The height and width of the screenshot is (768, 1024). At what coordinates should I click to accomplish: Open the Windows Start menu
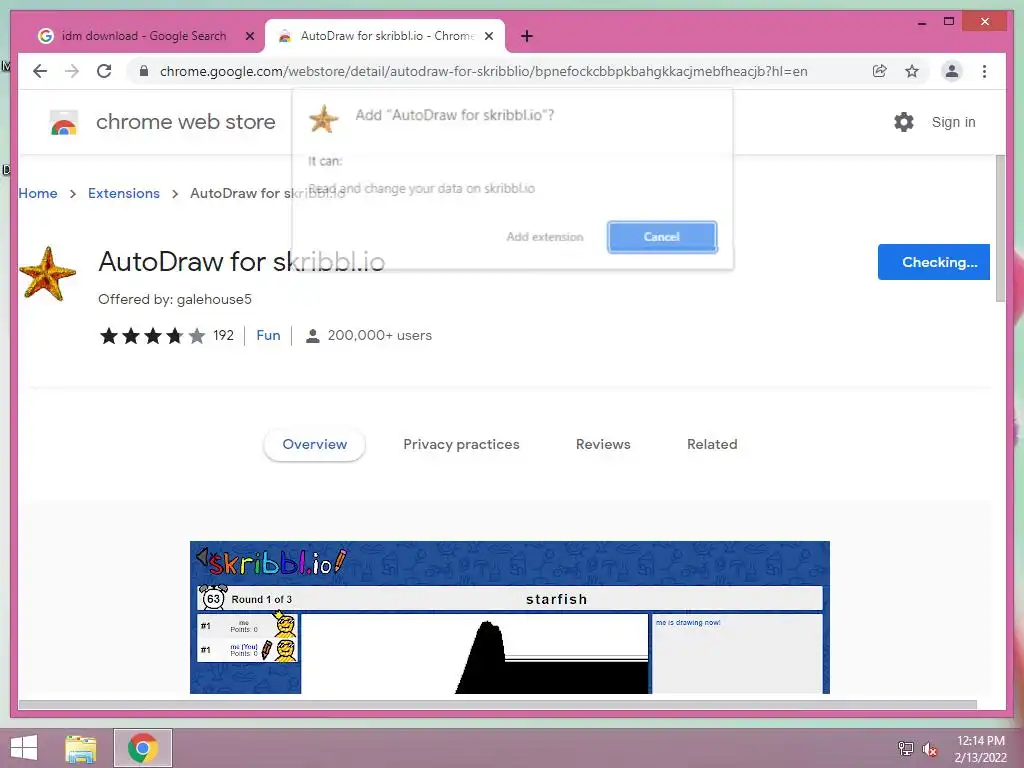24,748
